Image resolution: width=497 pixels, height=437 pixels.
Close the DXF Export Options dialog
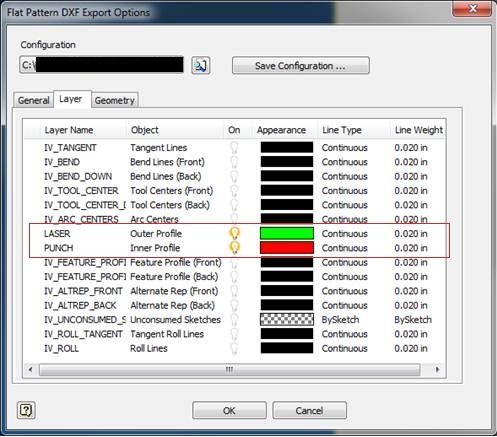472,9
